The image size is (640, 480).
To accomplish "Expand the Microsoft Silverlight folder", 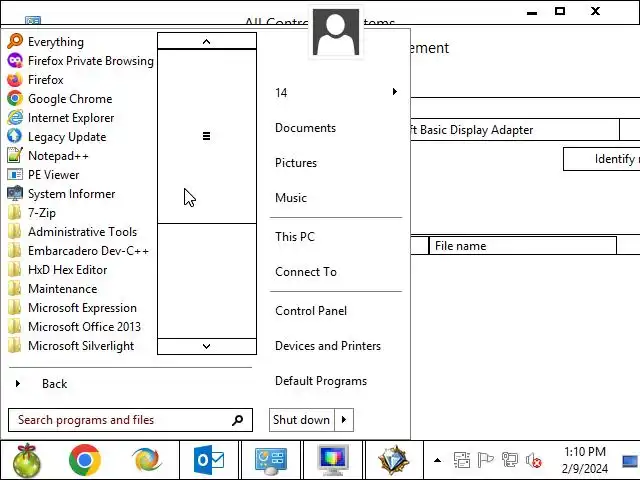I will 71,346.
